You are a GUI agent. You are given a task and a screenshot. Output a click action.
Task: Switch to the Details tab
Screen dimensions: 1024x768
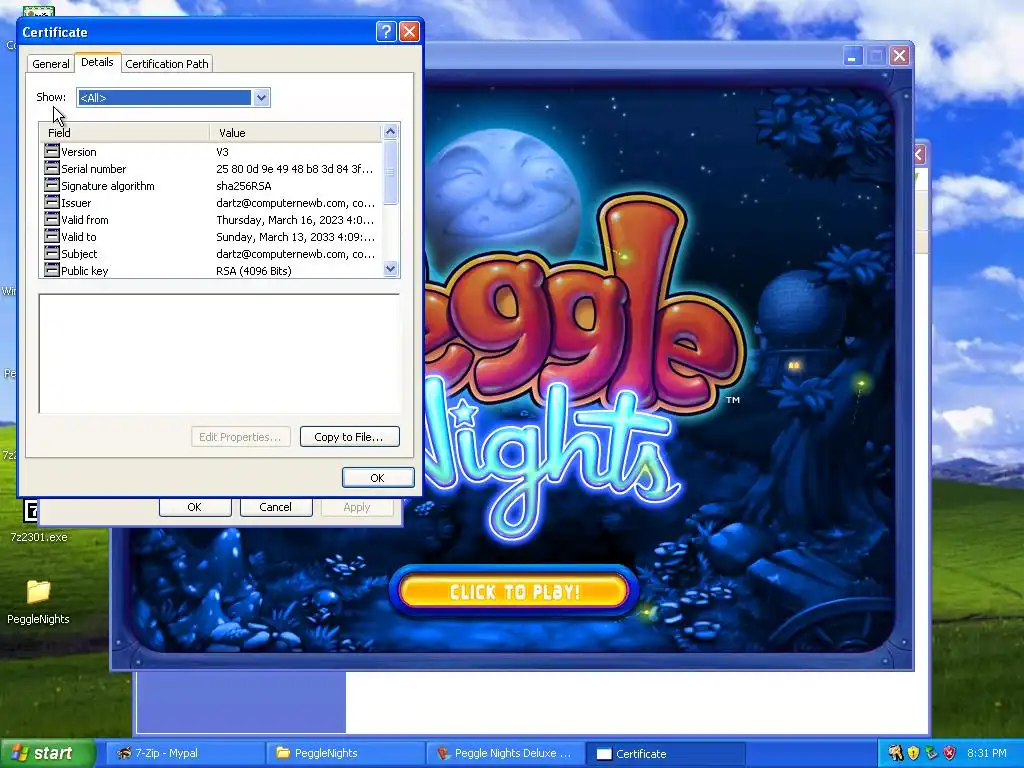point(97,62)
